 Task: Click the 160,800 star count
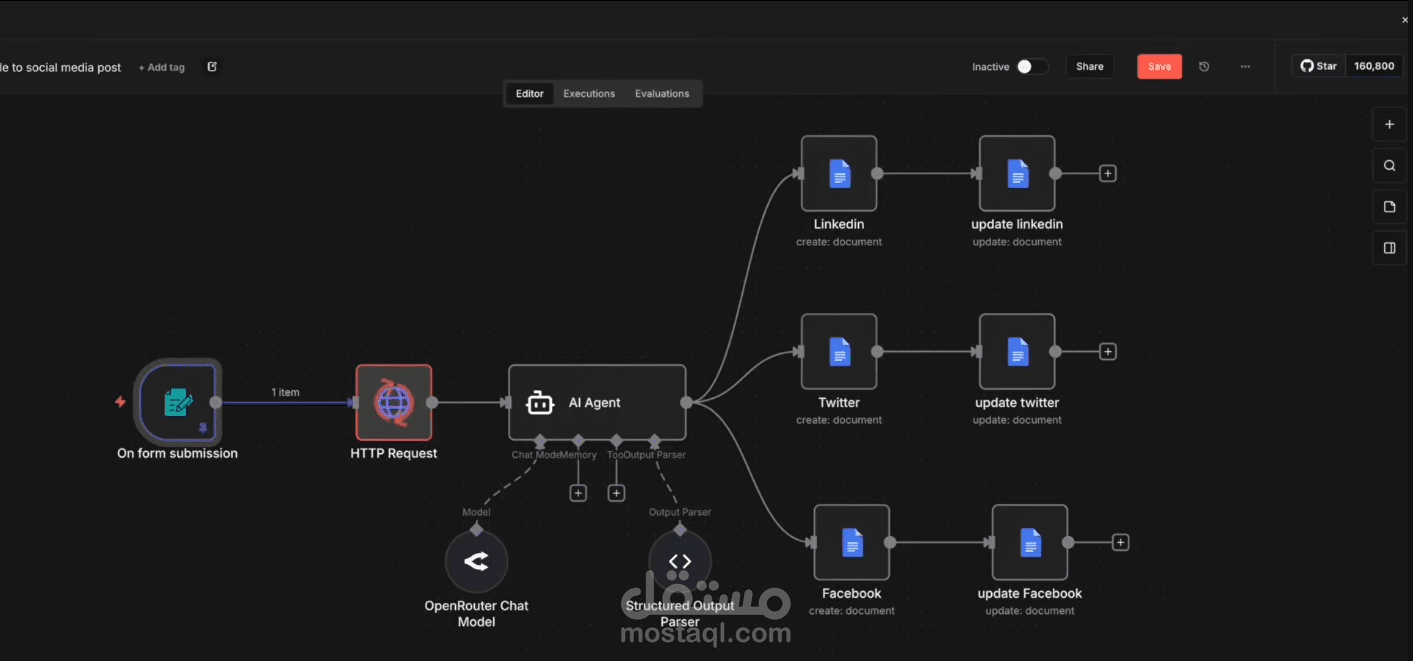tap(1374, 66)
